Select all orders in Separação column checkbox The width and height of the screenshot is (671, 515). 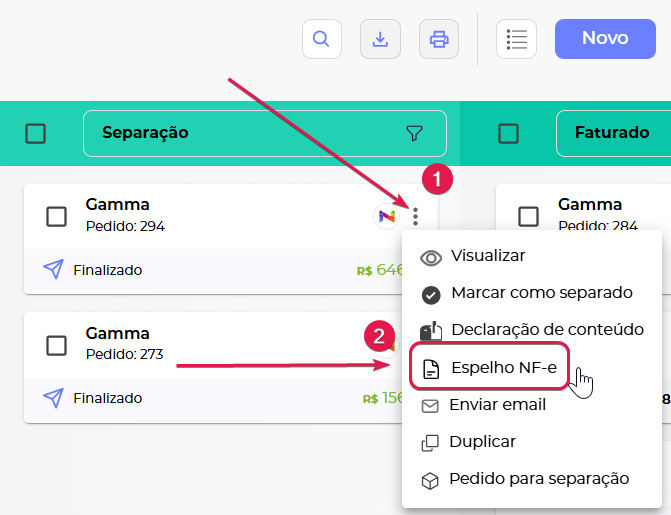click(36, 133)
